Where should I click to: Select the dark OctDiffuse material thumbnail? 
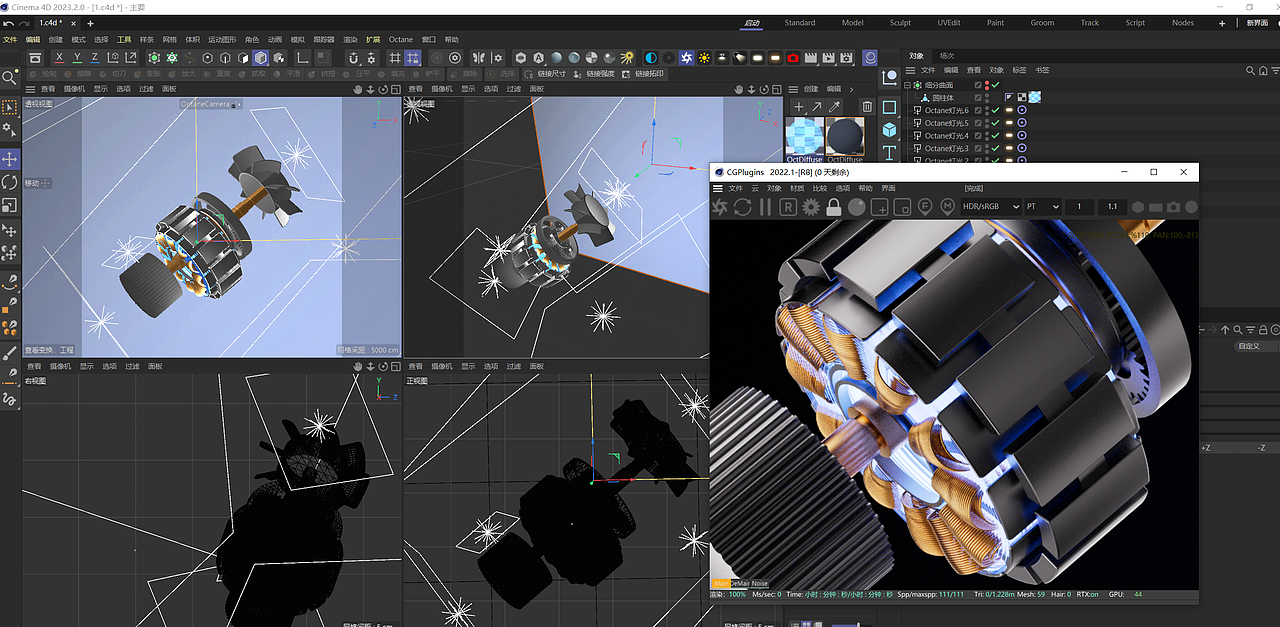(845, 139)
